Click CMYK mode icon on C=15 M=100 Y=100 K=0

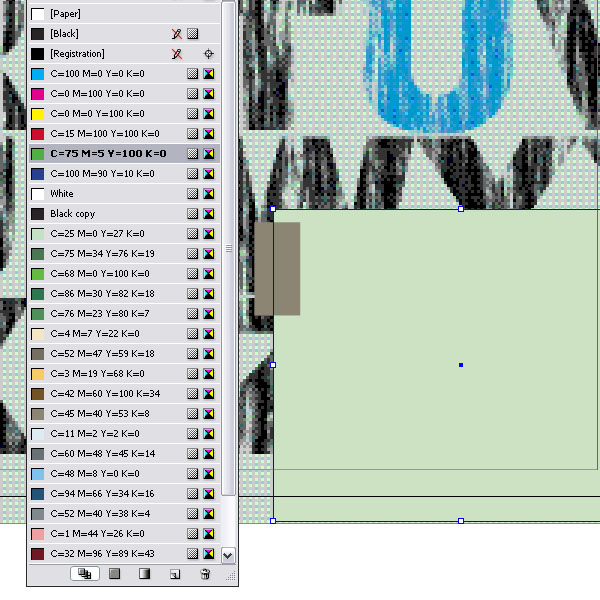coord(209,134)
